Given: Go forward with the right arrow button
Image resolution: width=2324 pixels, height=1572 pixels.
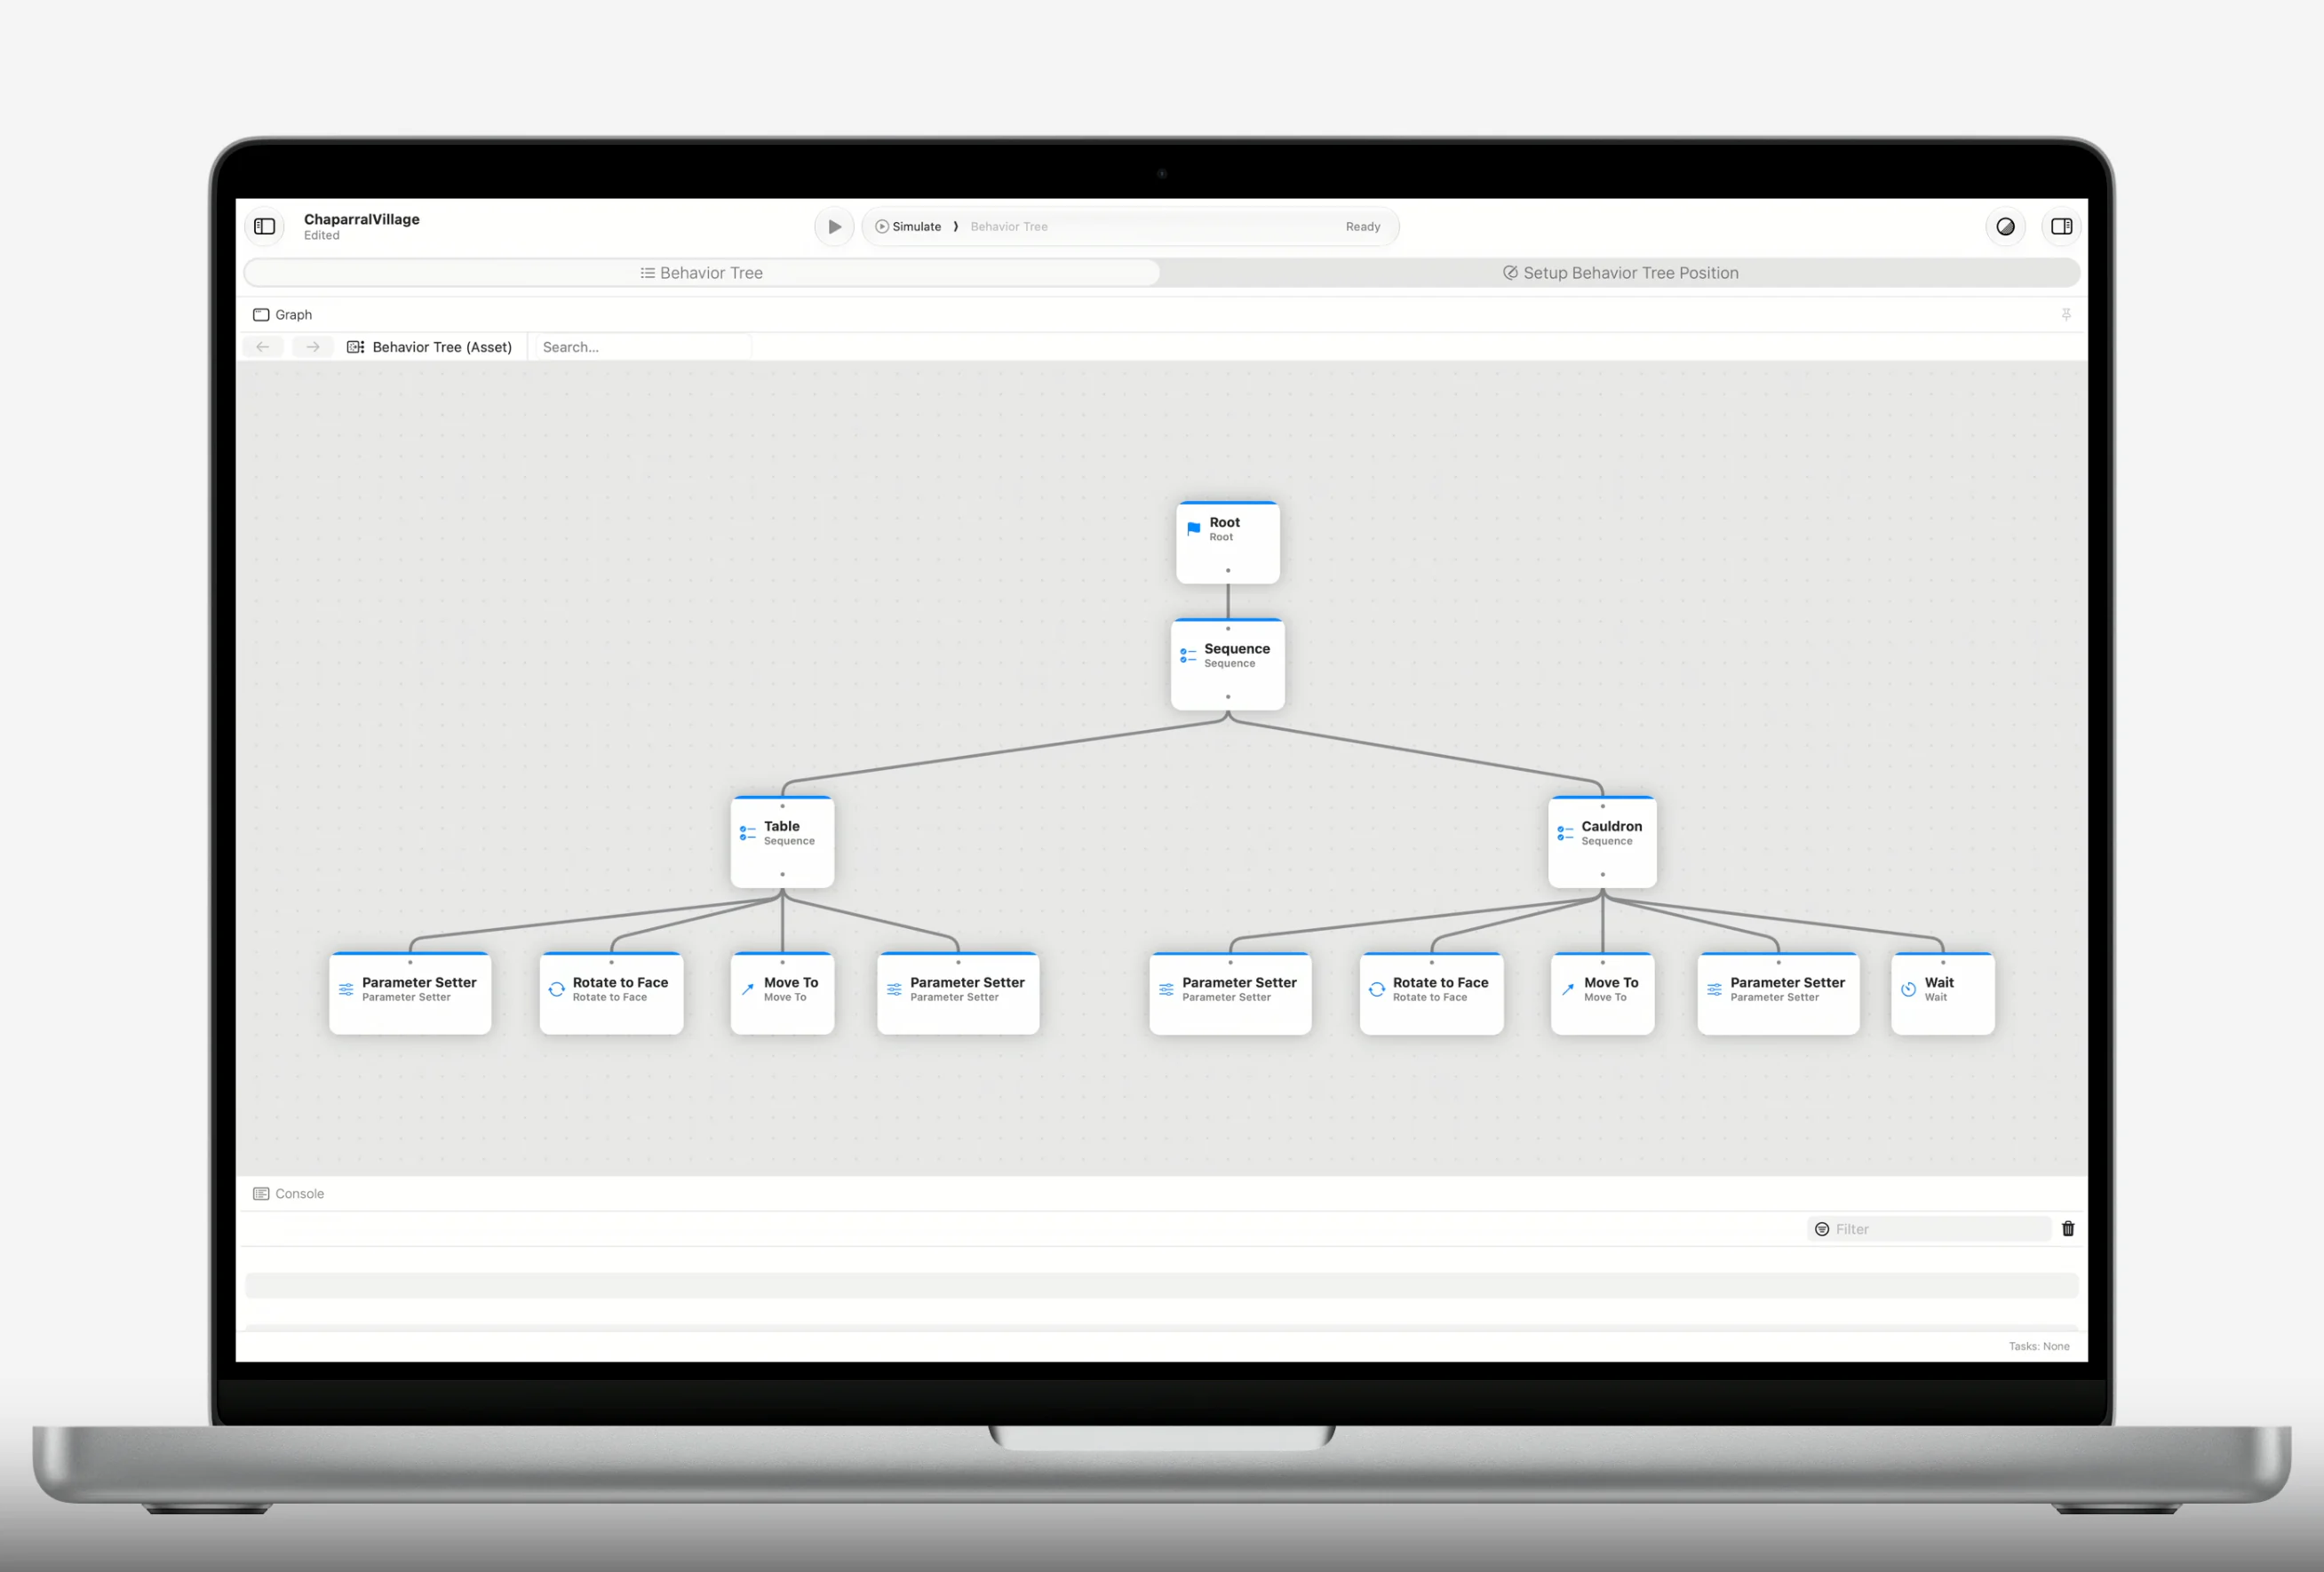Looking at the screenshot, I should 313,347.
